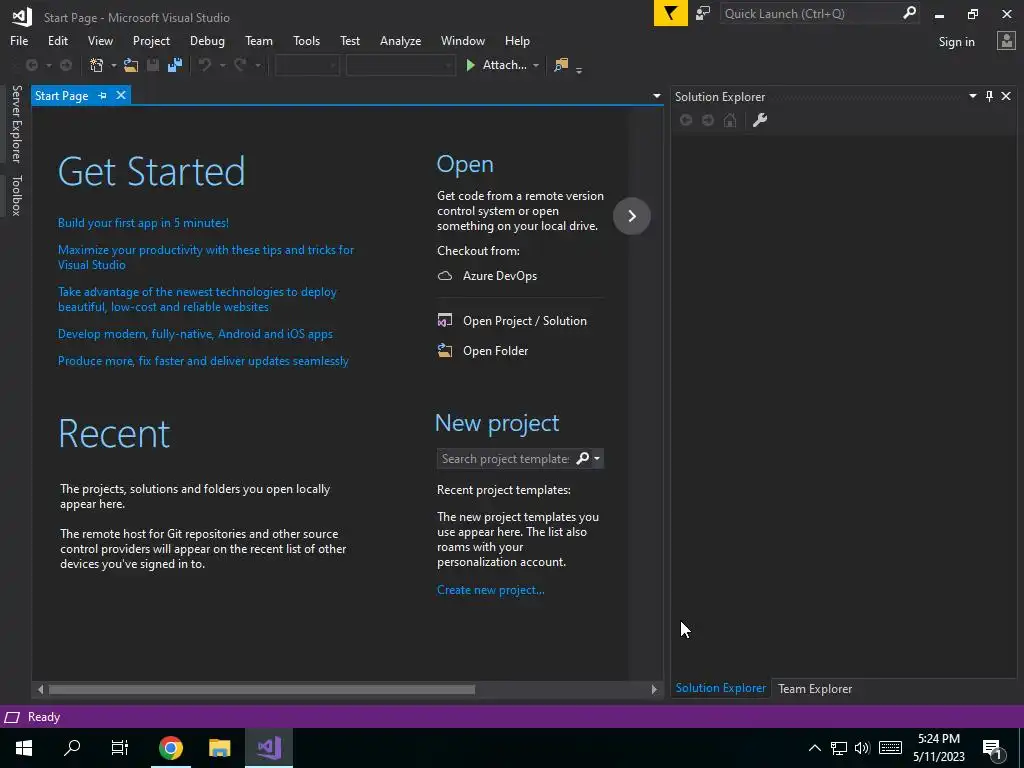Open the Help menu

click(517, 40)
